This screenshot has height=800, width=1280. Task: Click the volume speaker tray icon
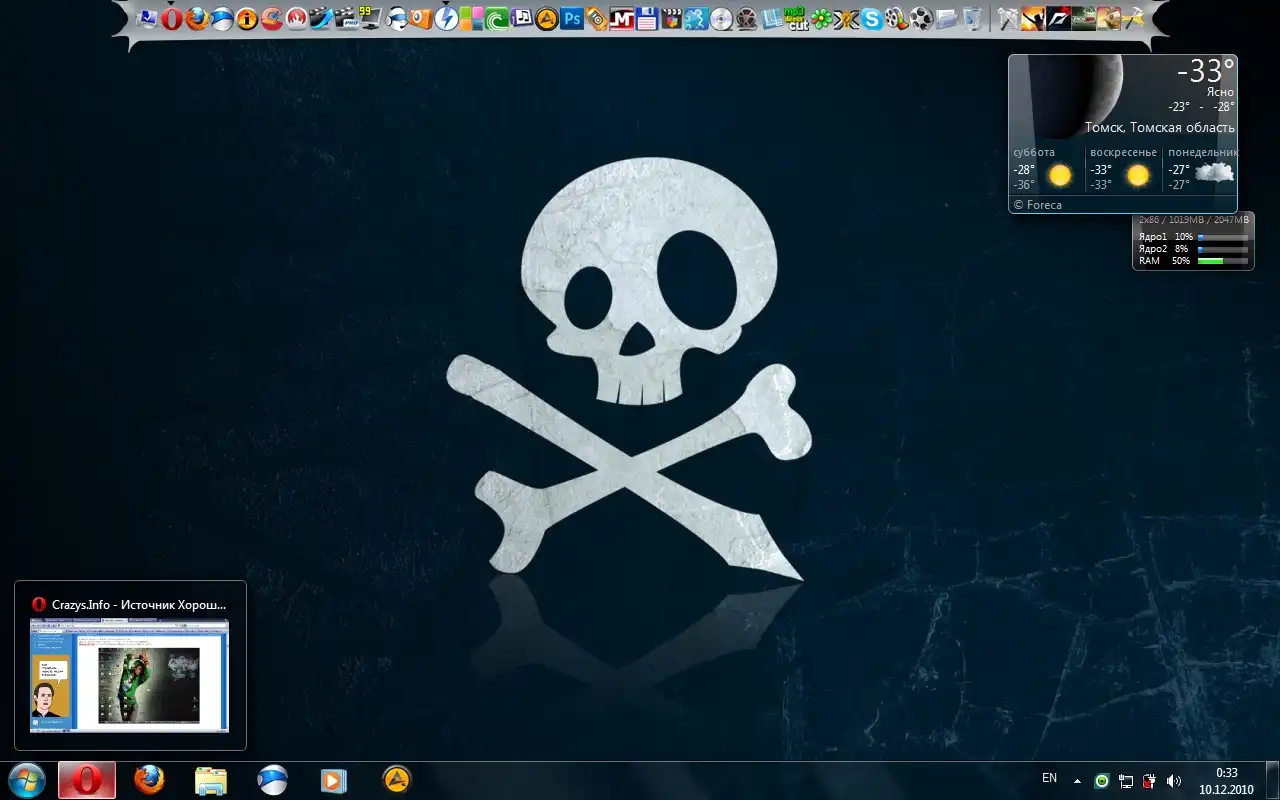[1174, 781]
